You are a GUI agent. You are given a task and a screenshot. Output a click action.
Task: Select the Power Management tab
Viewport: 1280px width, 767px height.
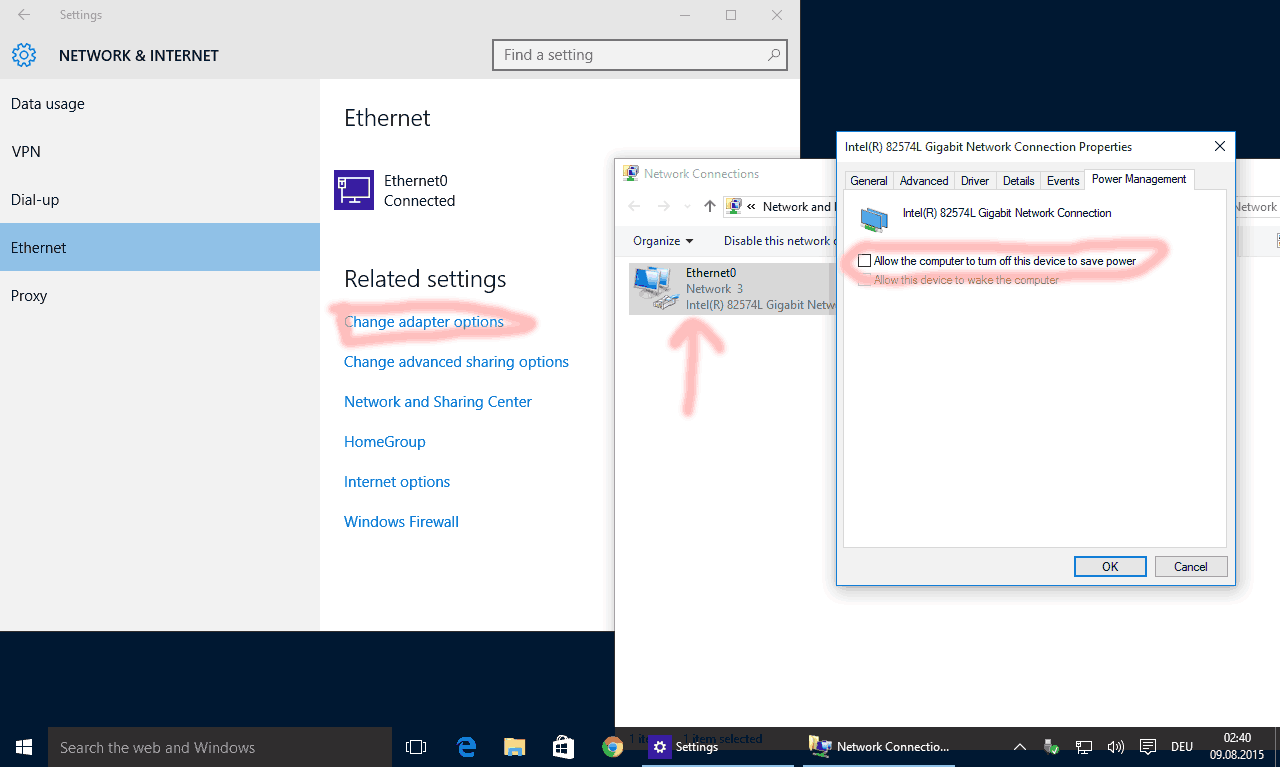click(x=1139, y=179)
